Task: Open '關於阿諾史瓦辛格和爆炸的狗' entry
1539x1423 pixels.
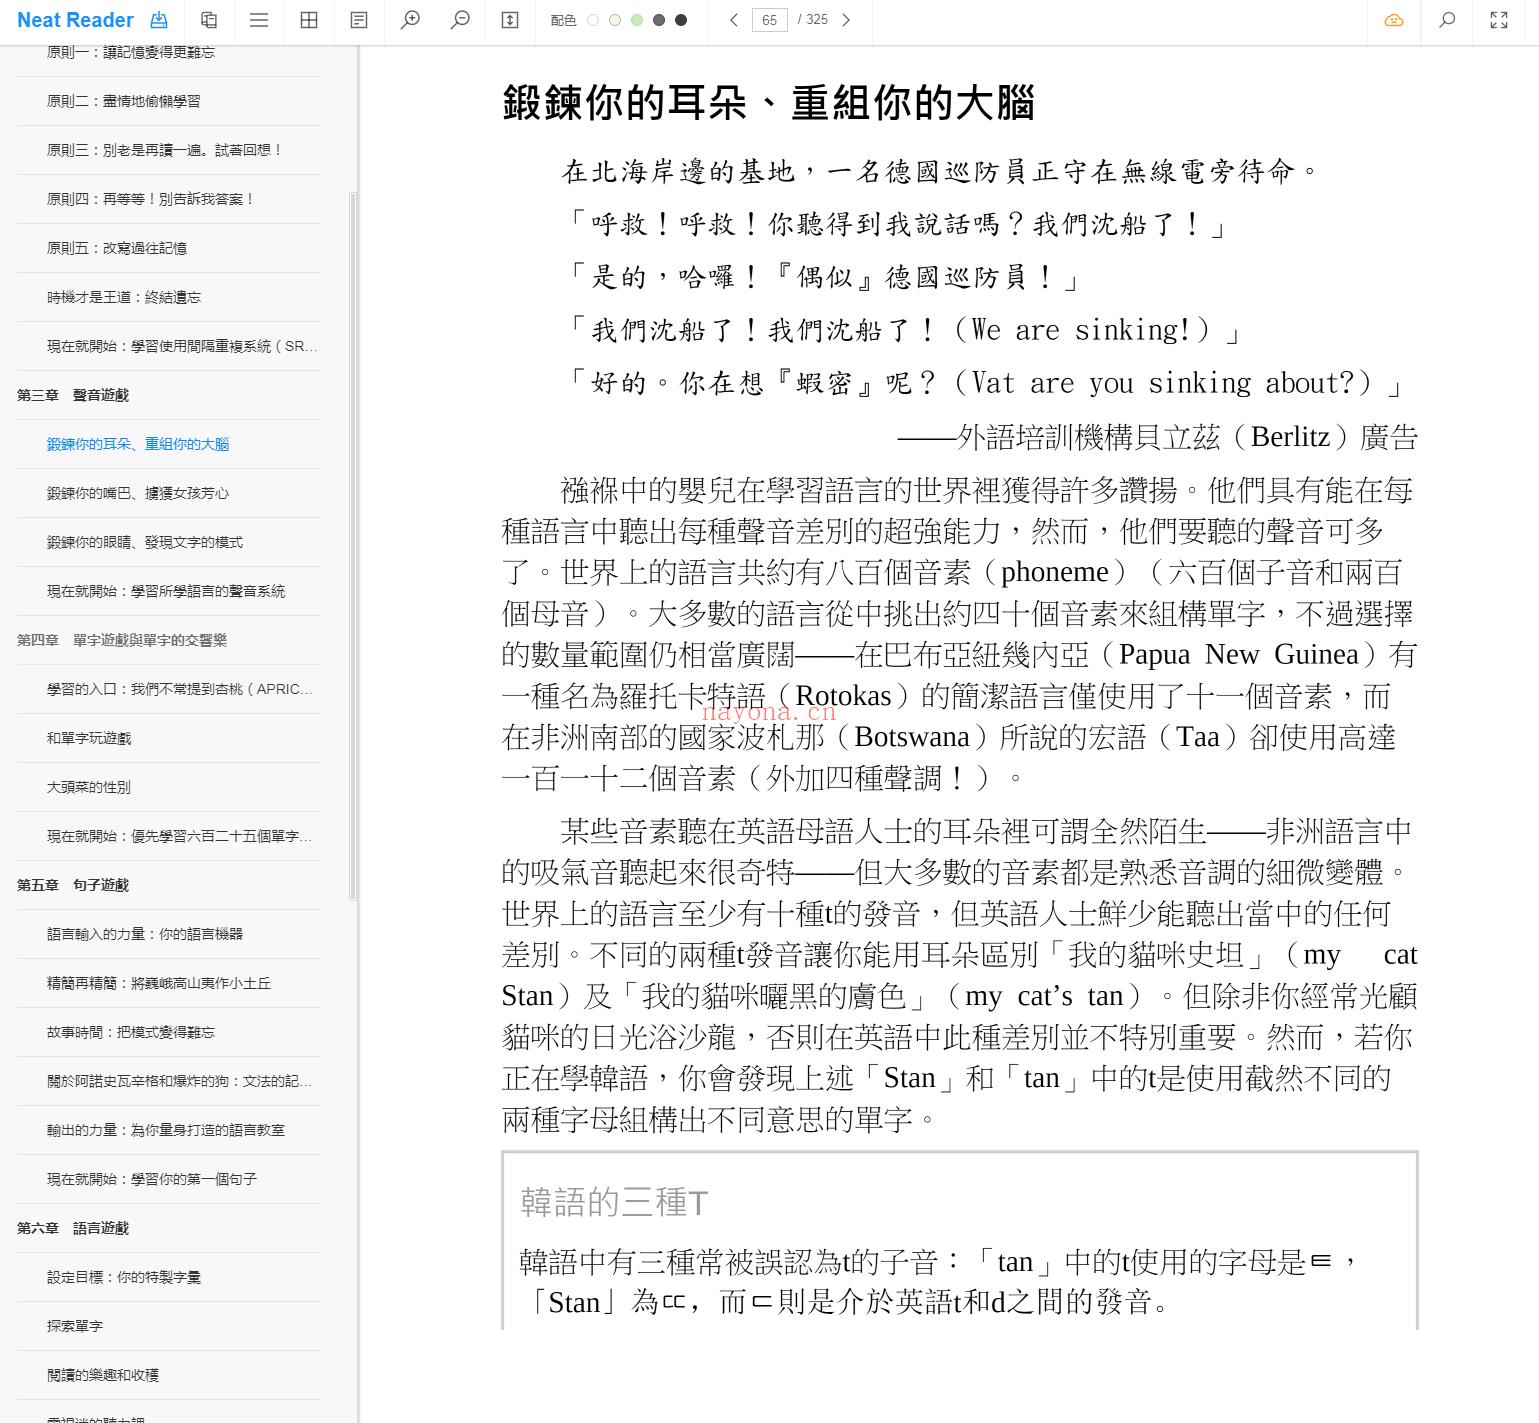Action: pos(180,1081)
